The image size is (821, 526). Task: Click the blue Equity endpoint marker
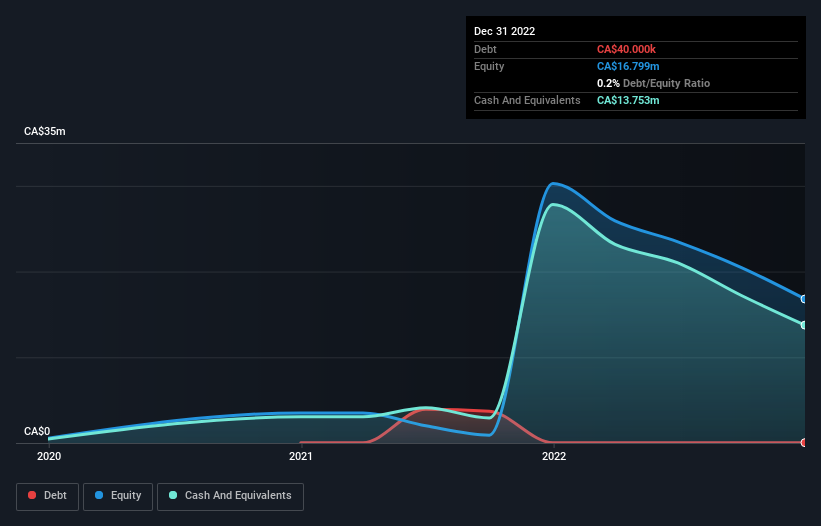(x=804, y=299)
